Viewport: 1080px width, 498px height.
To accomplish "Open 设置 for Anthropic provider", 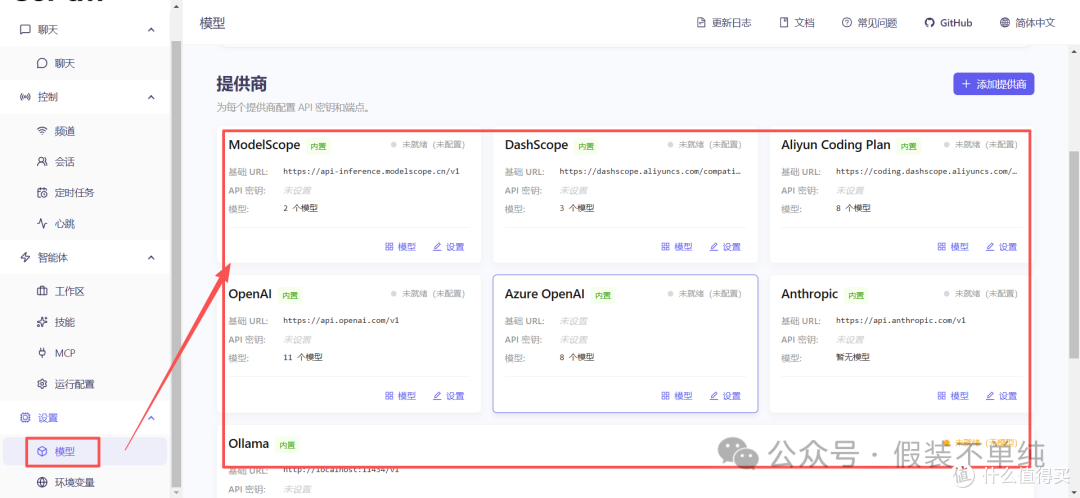I will (x=1001, y=395).
